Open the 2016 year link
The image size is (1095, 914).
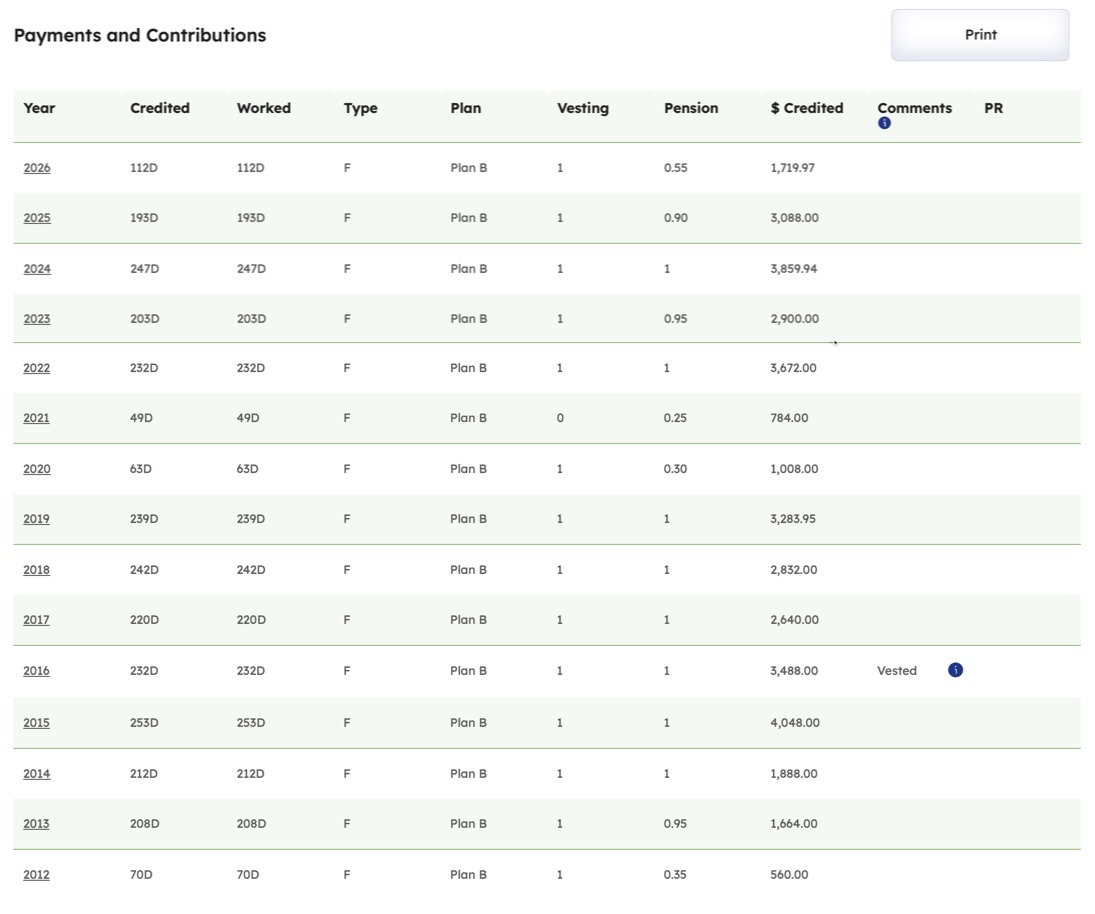point(36,670)
